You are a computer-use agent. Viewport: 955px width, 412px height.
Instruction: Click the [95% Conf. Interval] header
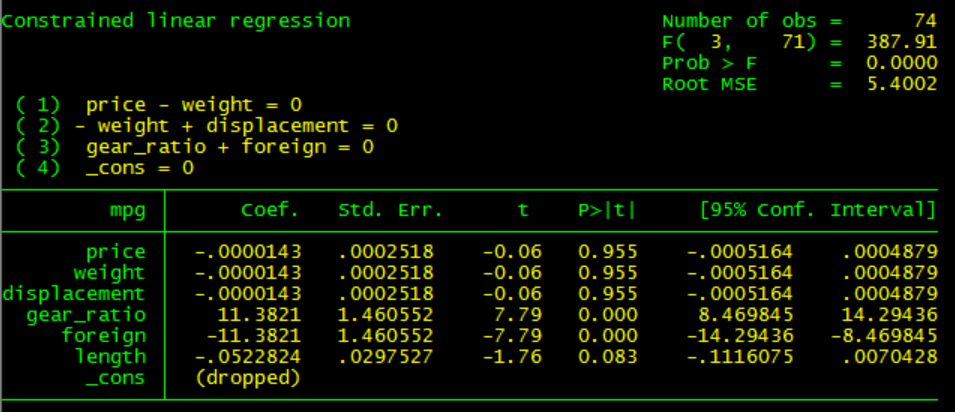[818, 211]
